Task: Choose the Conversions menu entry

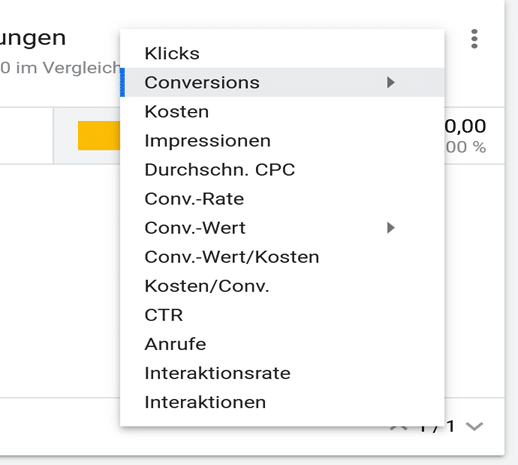Action: tap(282, 82)
